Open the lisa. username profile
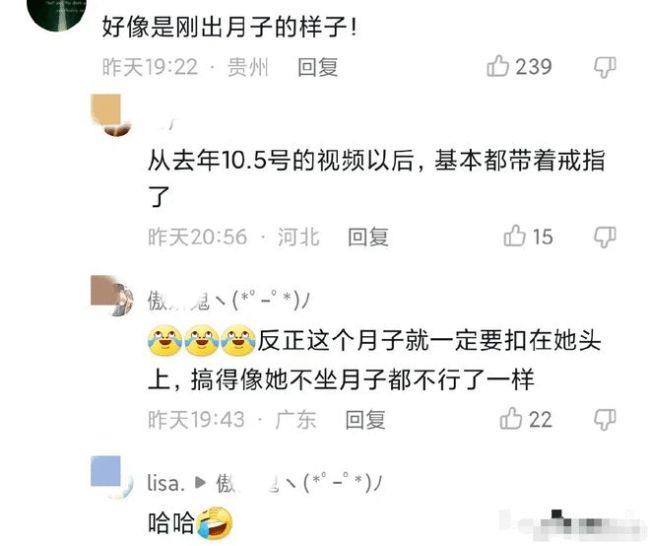This screenshot has height=546, width=650. [x=166, y=483]
